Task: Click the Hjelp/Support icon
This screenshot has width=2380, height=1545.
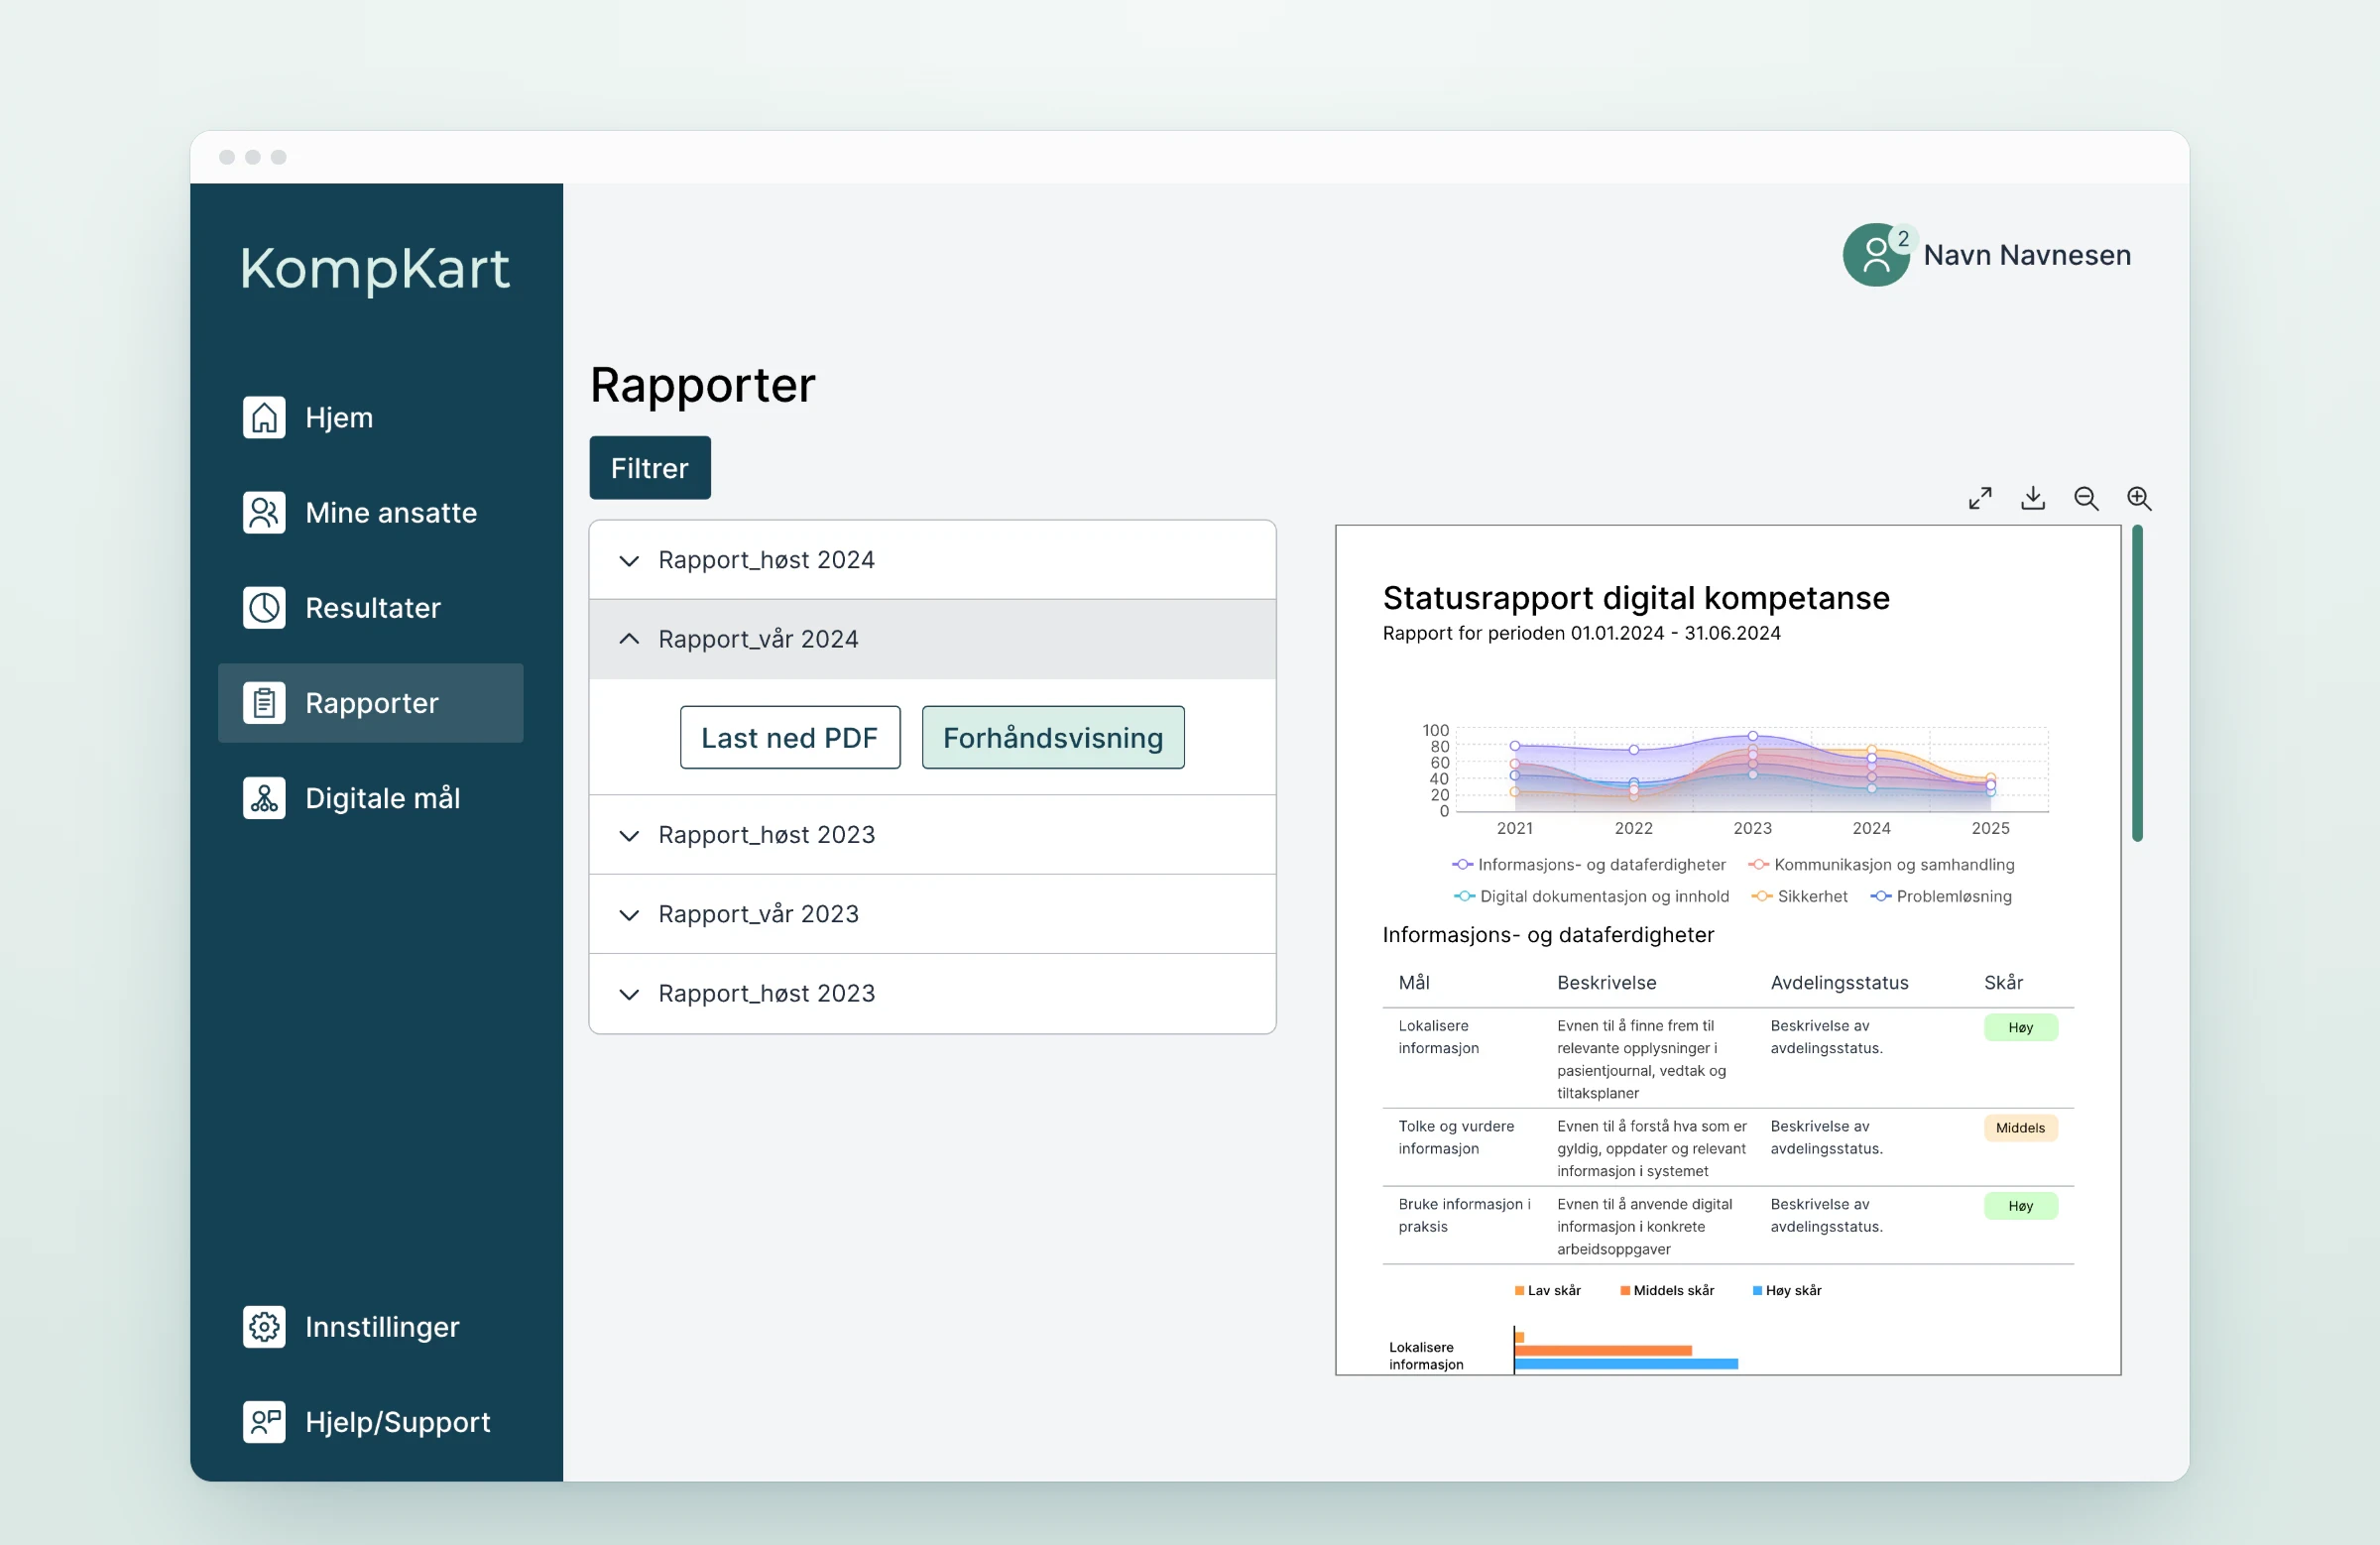Action: coord(264,1421)
